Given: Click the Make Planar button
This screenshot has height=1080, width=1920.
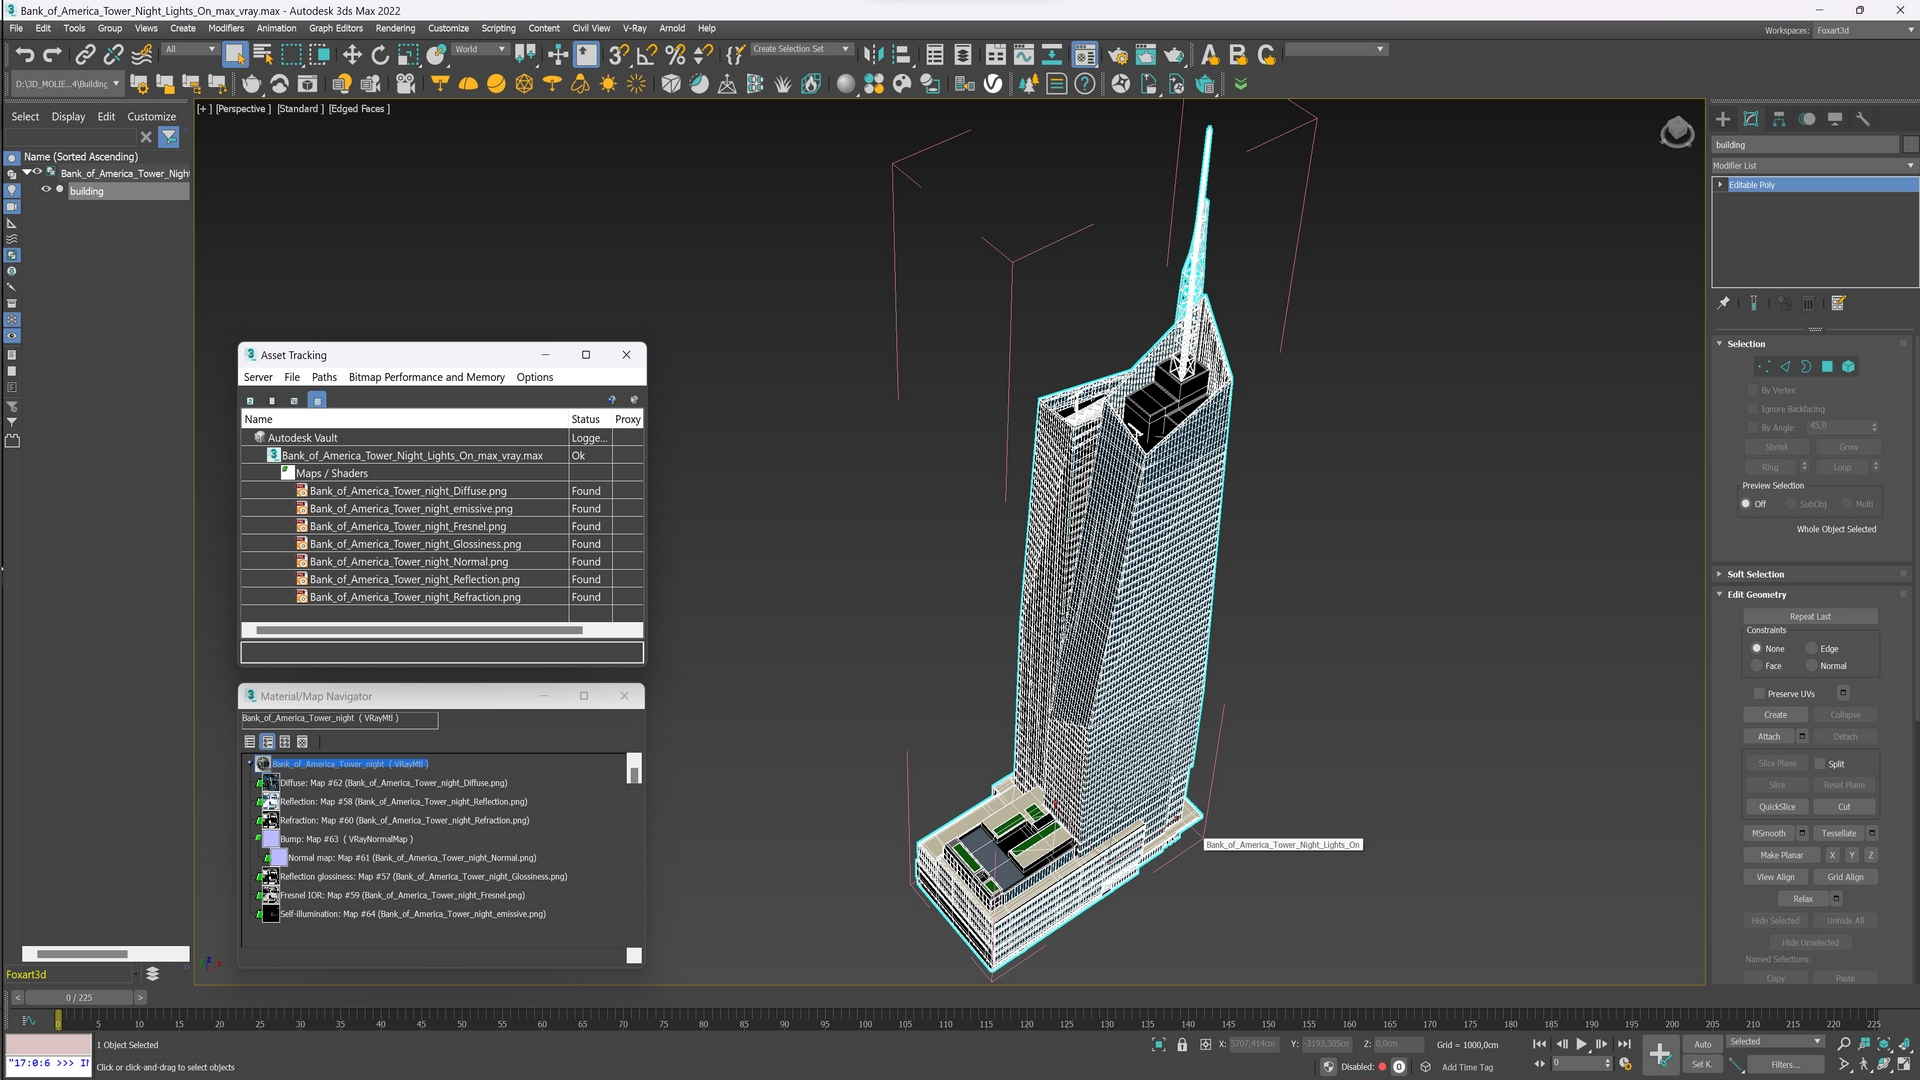Looking at the screenshot, I should coord(1781,856).
